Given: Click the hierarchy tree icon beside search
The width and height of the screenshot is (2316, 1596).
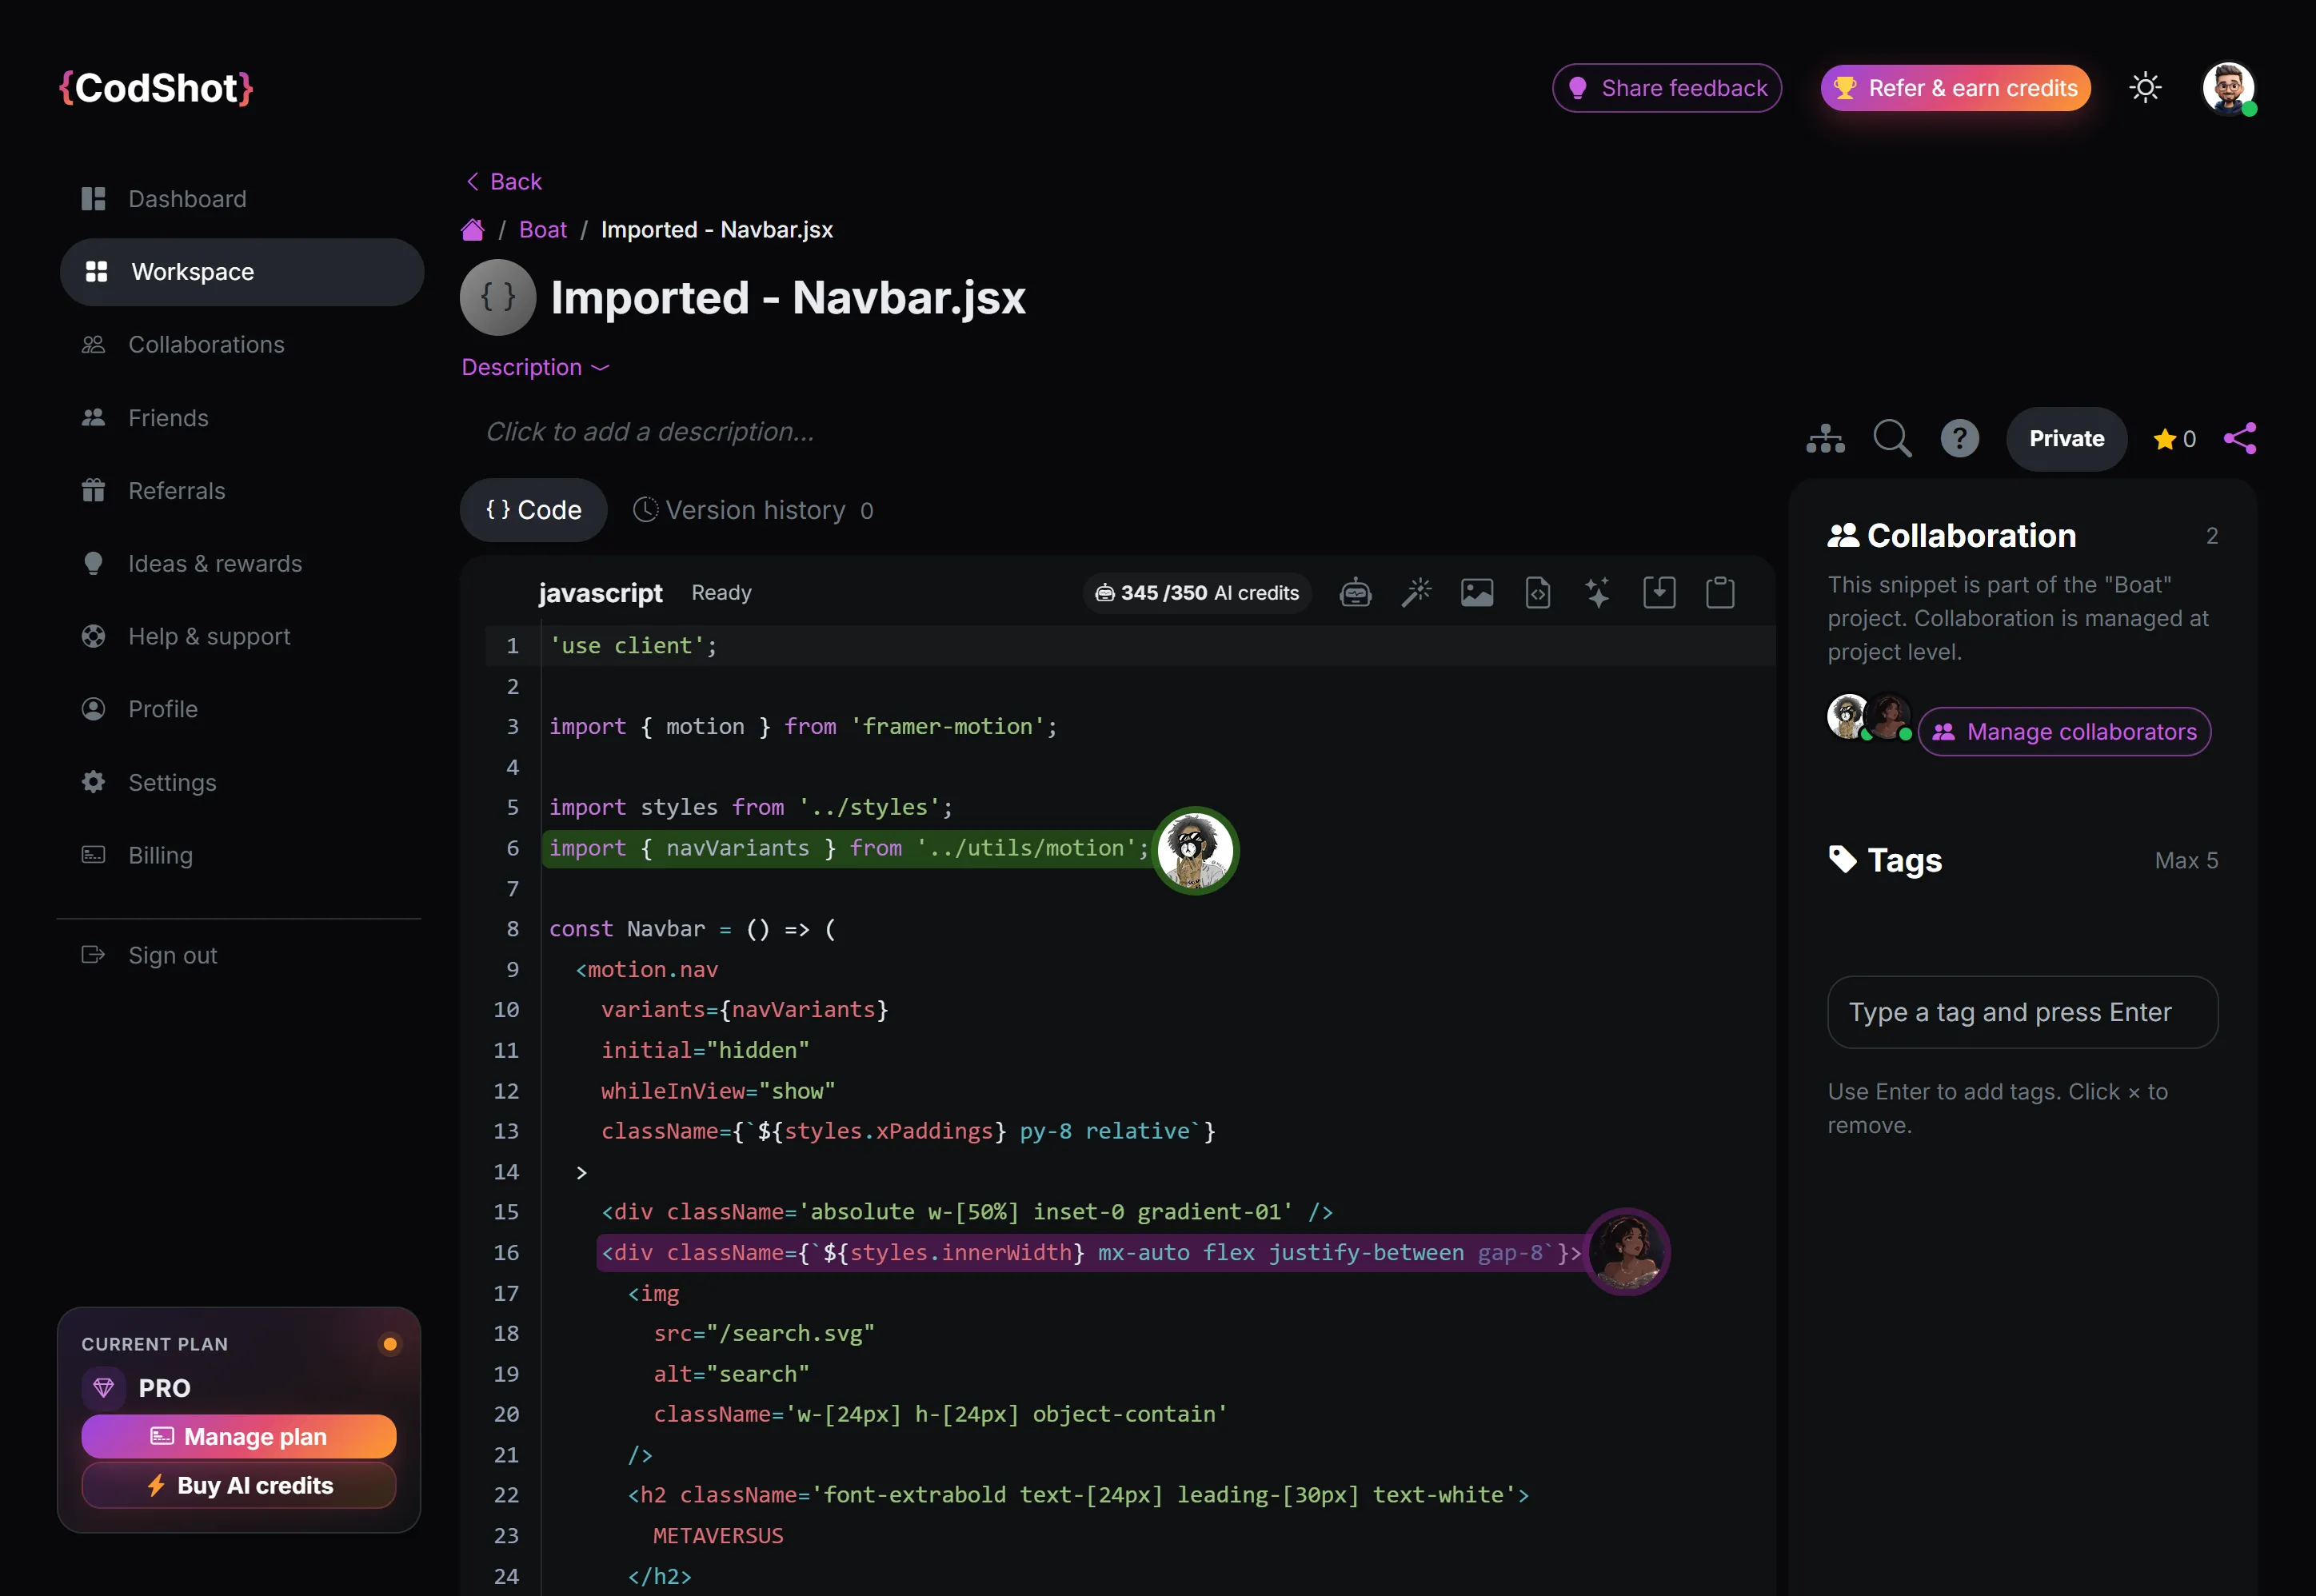Looking at the screenshot, I should click(x=1825, y=439).
